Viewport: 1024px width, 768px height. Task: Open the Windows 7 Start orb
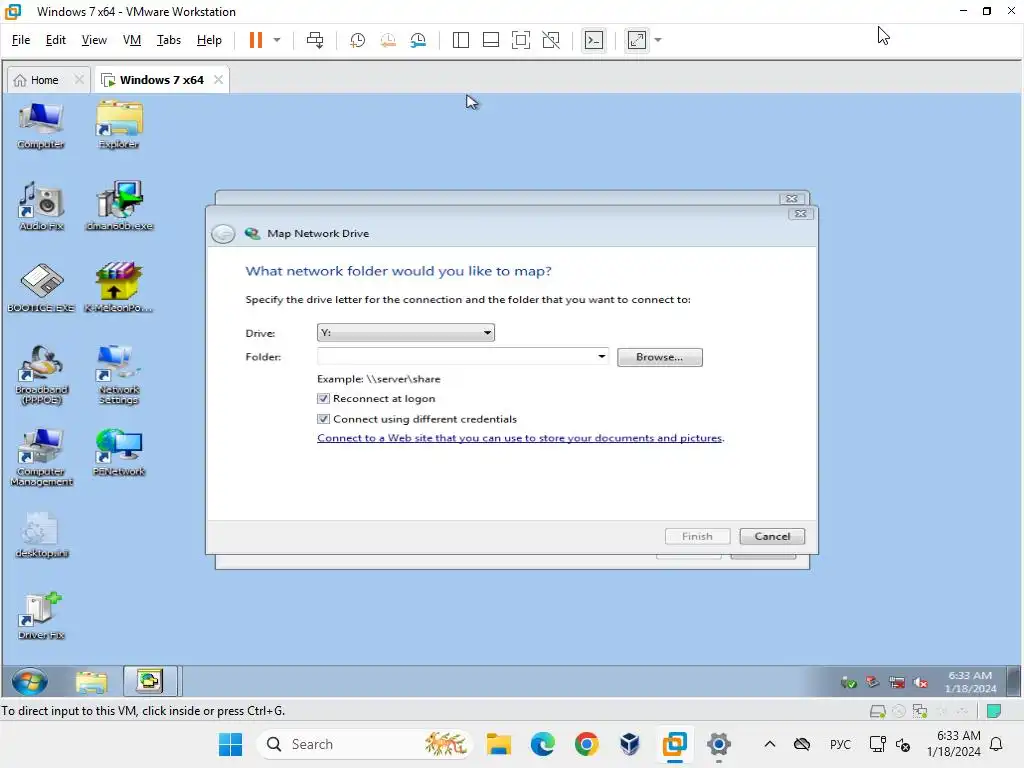[29, 682]
